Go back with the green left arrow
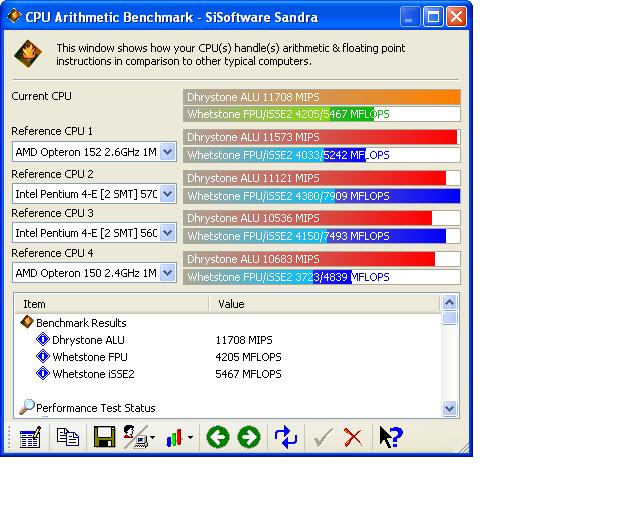This screenshot has height=512, width=640. click(218, 437)
